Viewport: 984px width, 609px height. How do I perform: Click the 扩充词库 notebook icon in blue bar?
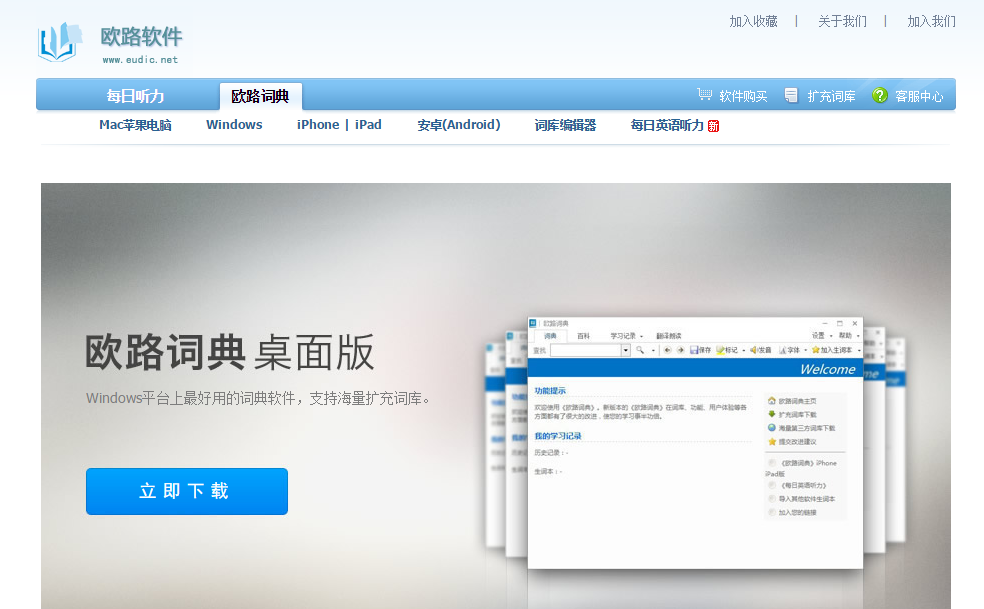(790, 93)
